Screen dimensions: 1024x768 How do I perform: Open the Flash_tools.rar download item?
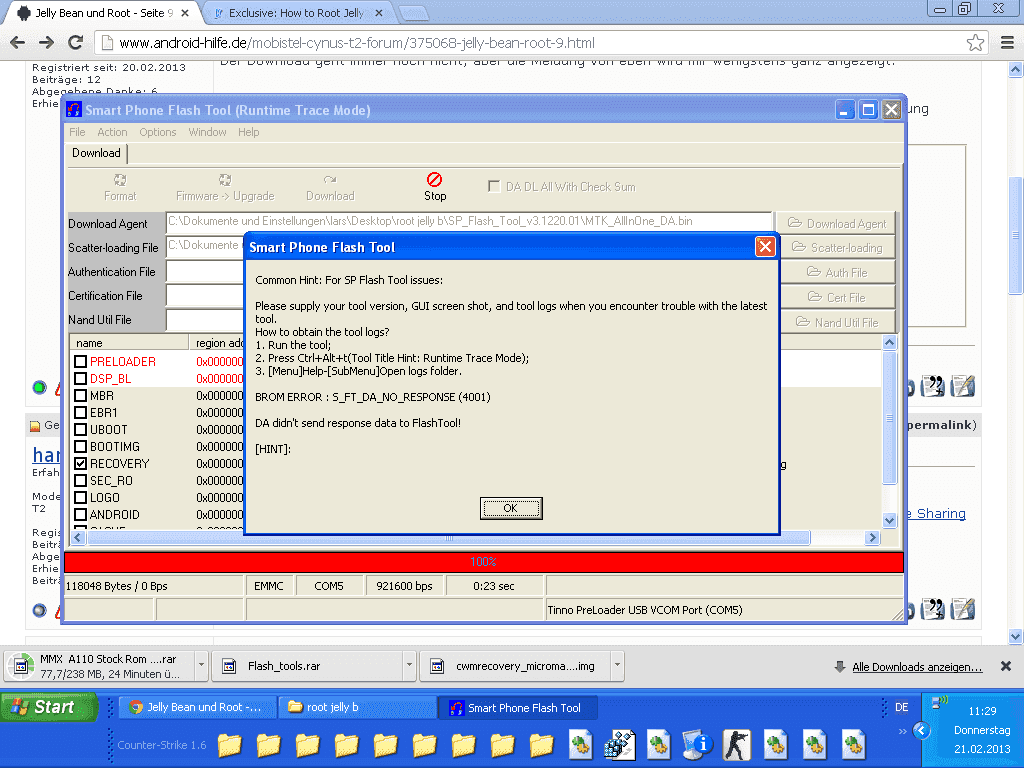307,666
